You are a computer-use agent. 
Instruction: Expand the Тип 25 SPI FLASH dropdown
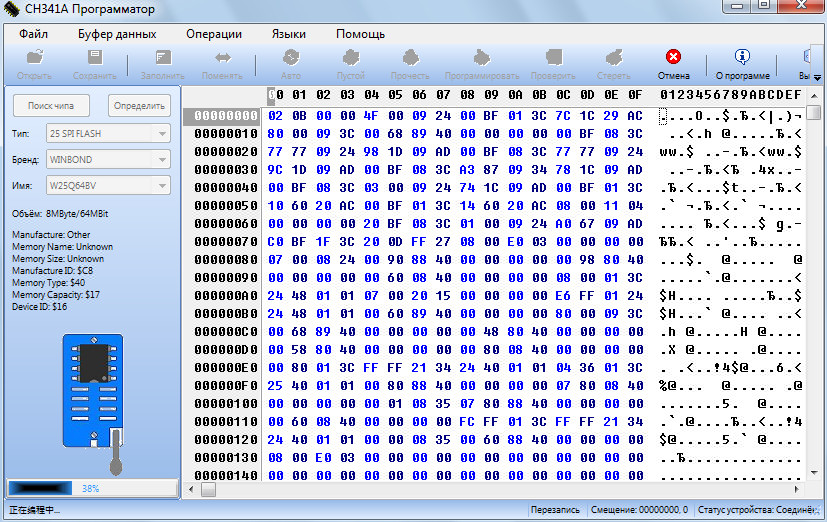[162, 134]
